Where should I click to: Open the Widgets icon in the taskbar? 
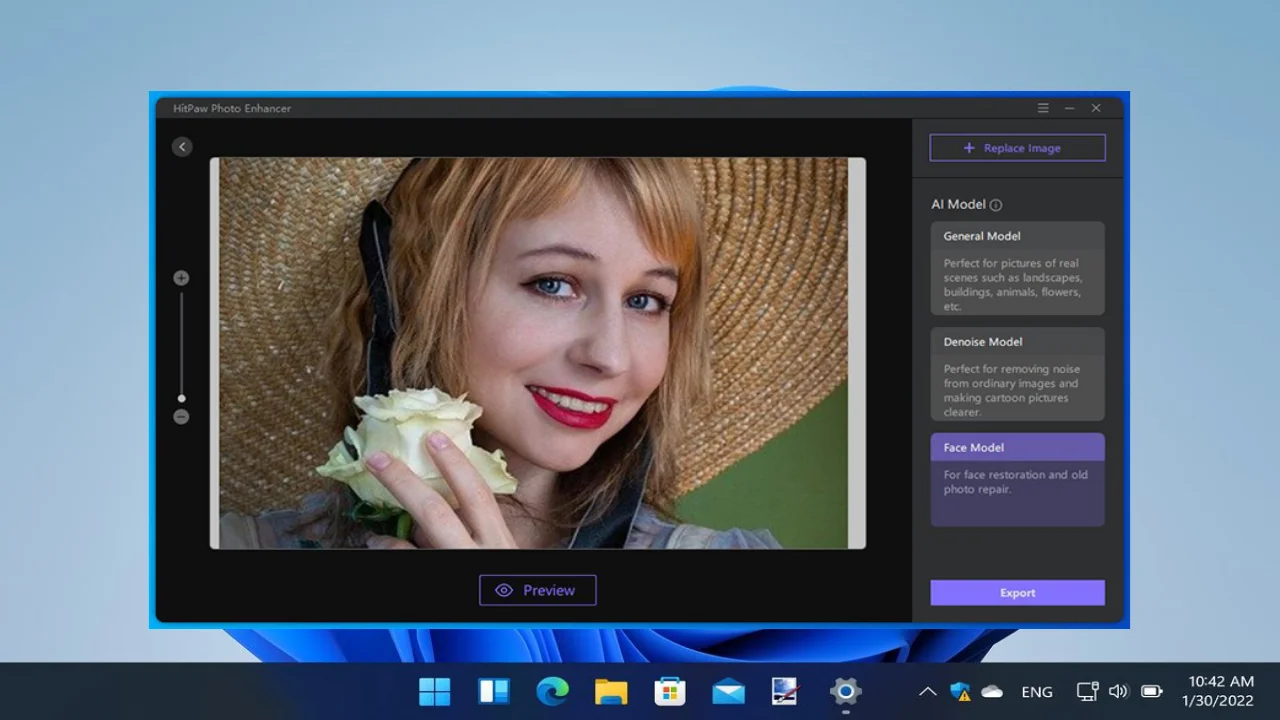494,691
